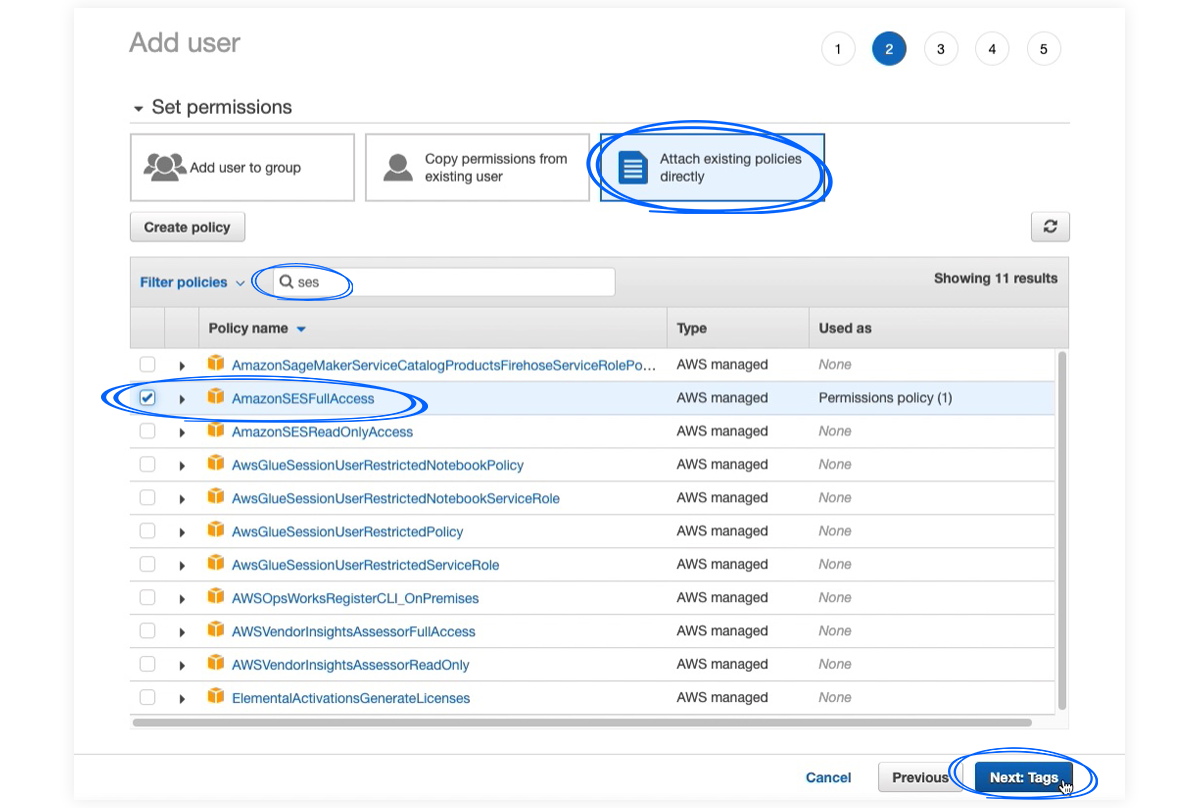Open the AWSOpsWorksRegisterCLI_OnPremises policy link

tap(355, 598)
